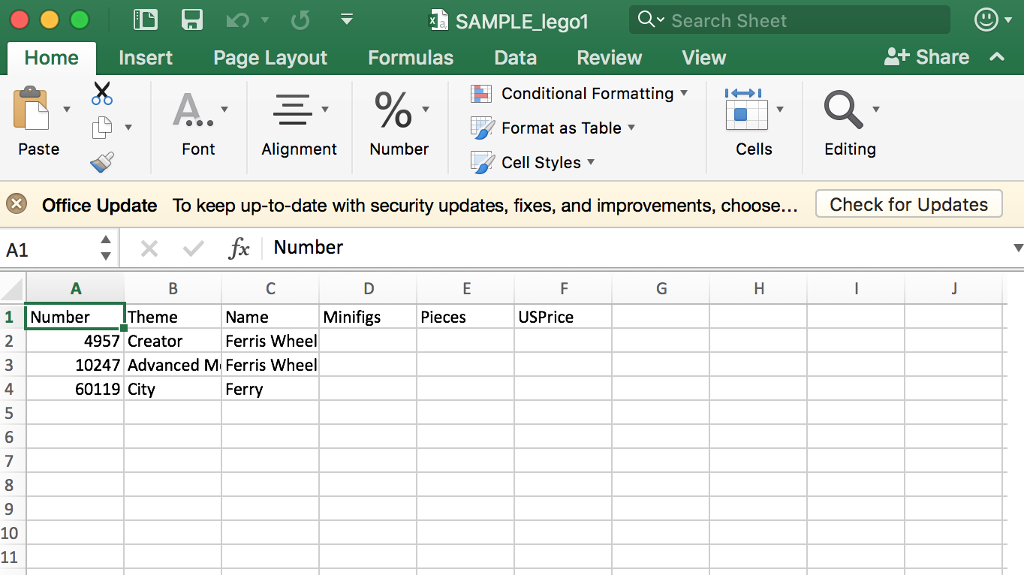This screenshot has height=575, width=1024.
Task: Select the USPrice header cell
Action: tap(563, 317)
